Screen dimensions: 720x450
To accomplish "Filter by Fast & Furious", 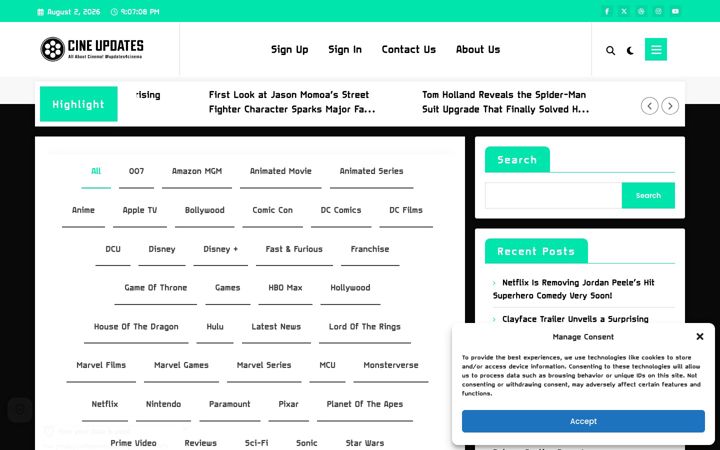I will coord(294,249).
